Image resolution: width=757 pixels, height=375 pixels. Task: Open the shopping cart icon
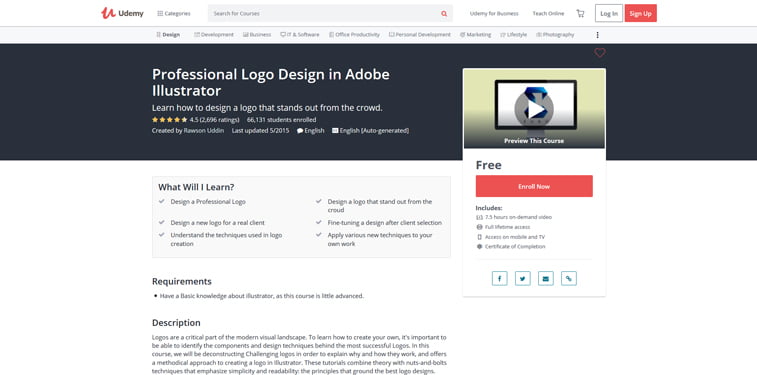coord(580,14)
